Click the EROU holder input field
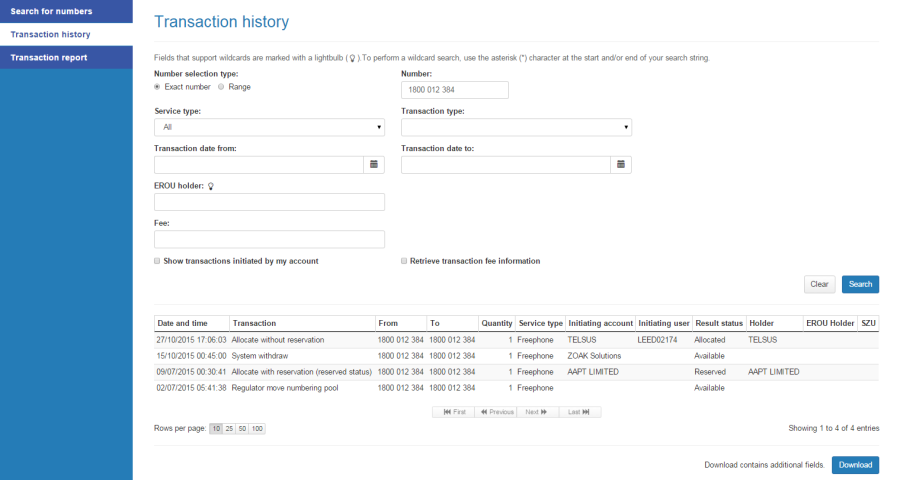This screenshot has height=480, width=900. coord(269,202)
